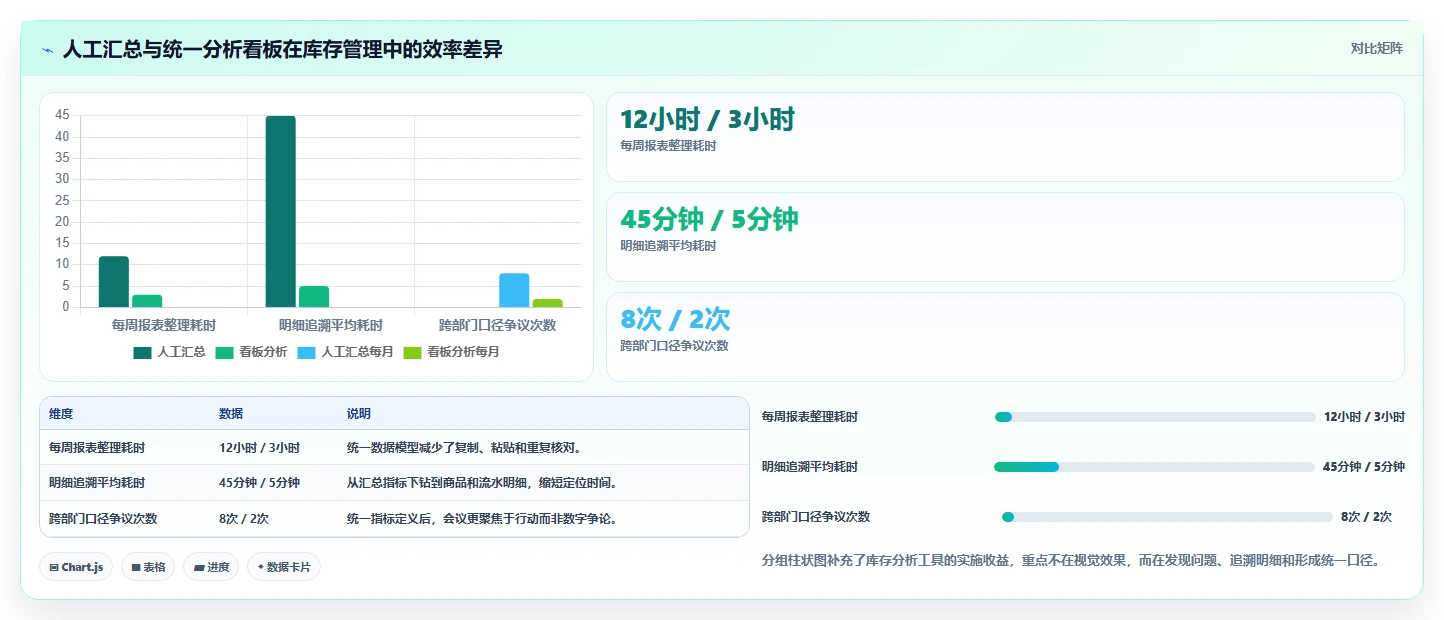
Task: Open the 8次 / 2次 data card
Action: (x=1005, y=337)
